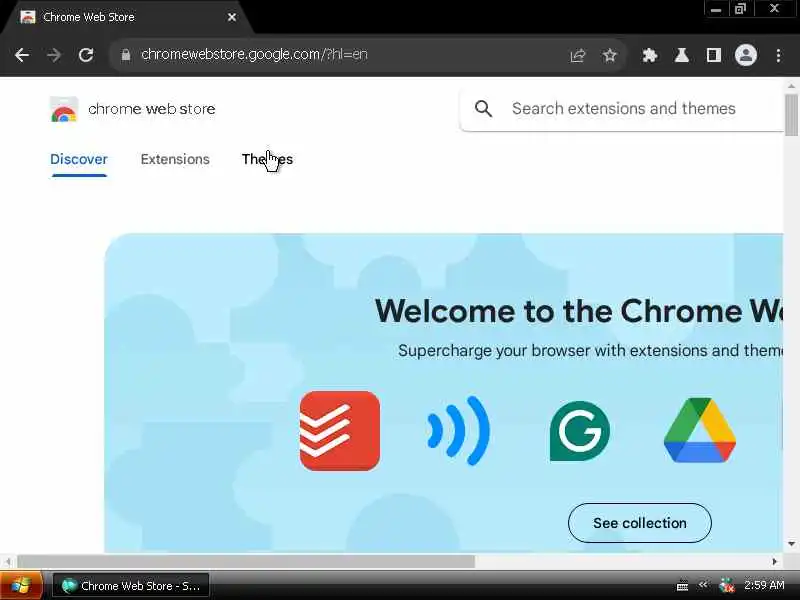Click the 2:59 AM clock
Screen dimensions: 800x600
point(764,585)
